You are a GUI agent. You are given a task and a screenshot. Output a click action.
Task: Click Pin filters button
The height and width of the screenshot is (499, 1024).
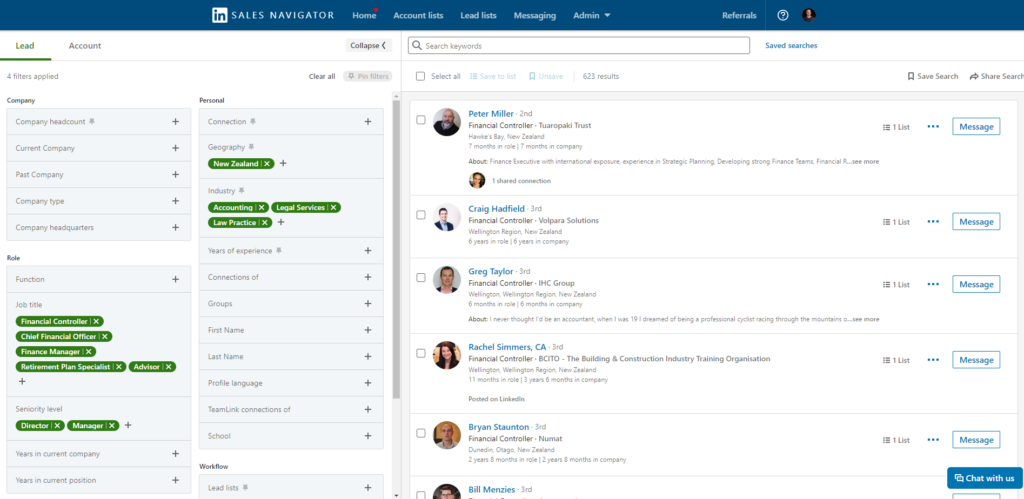tap(368, 76)
